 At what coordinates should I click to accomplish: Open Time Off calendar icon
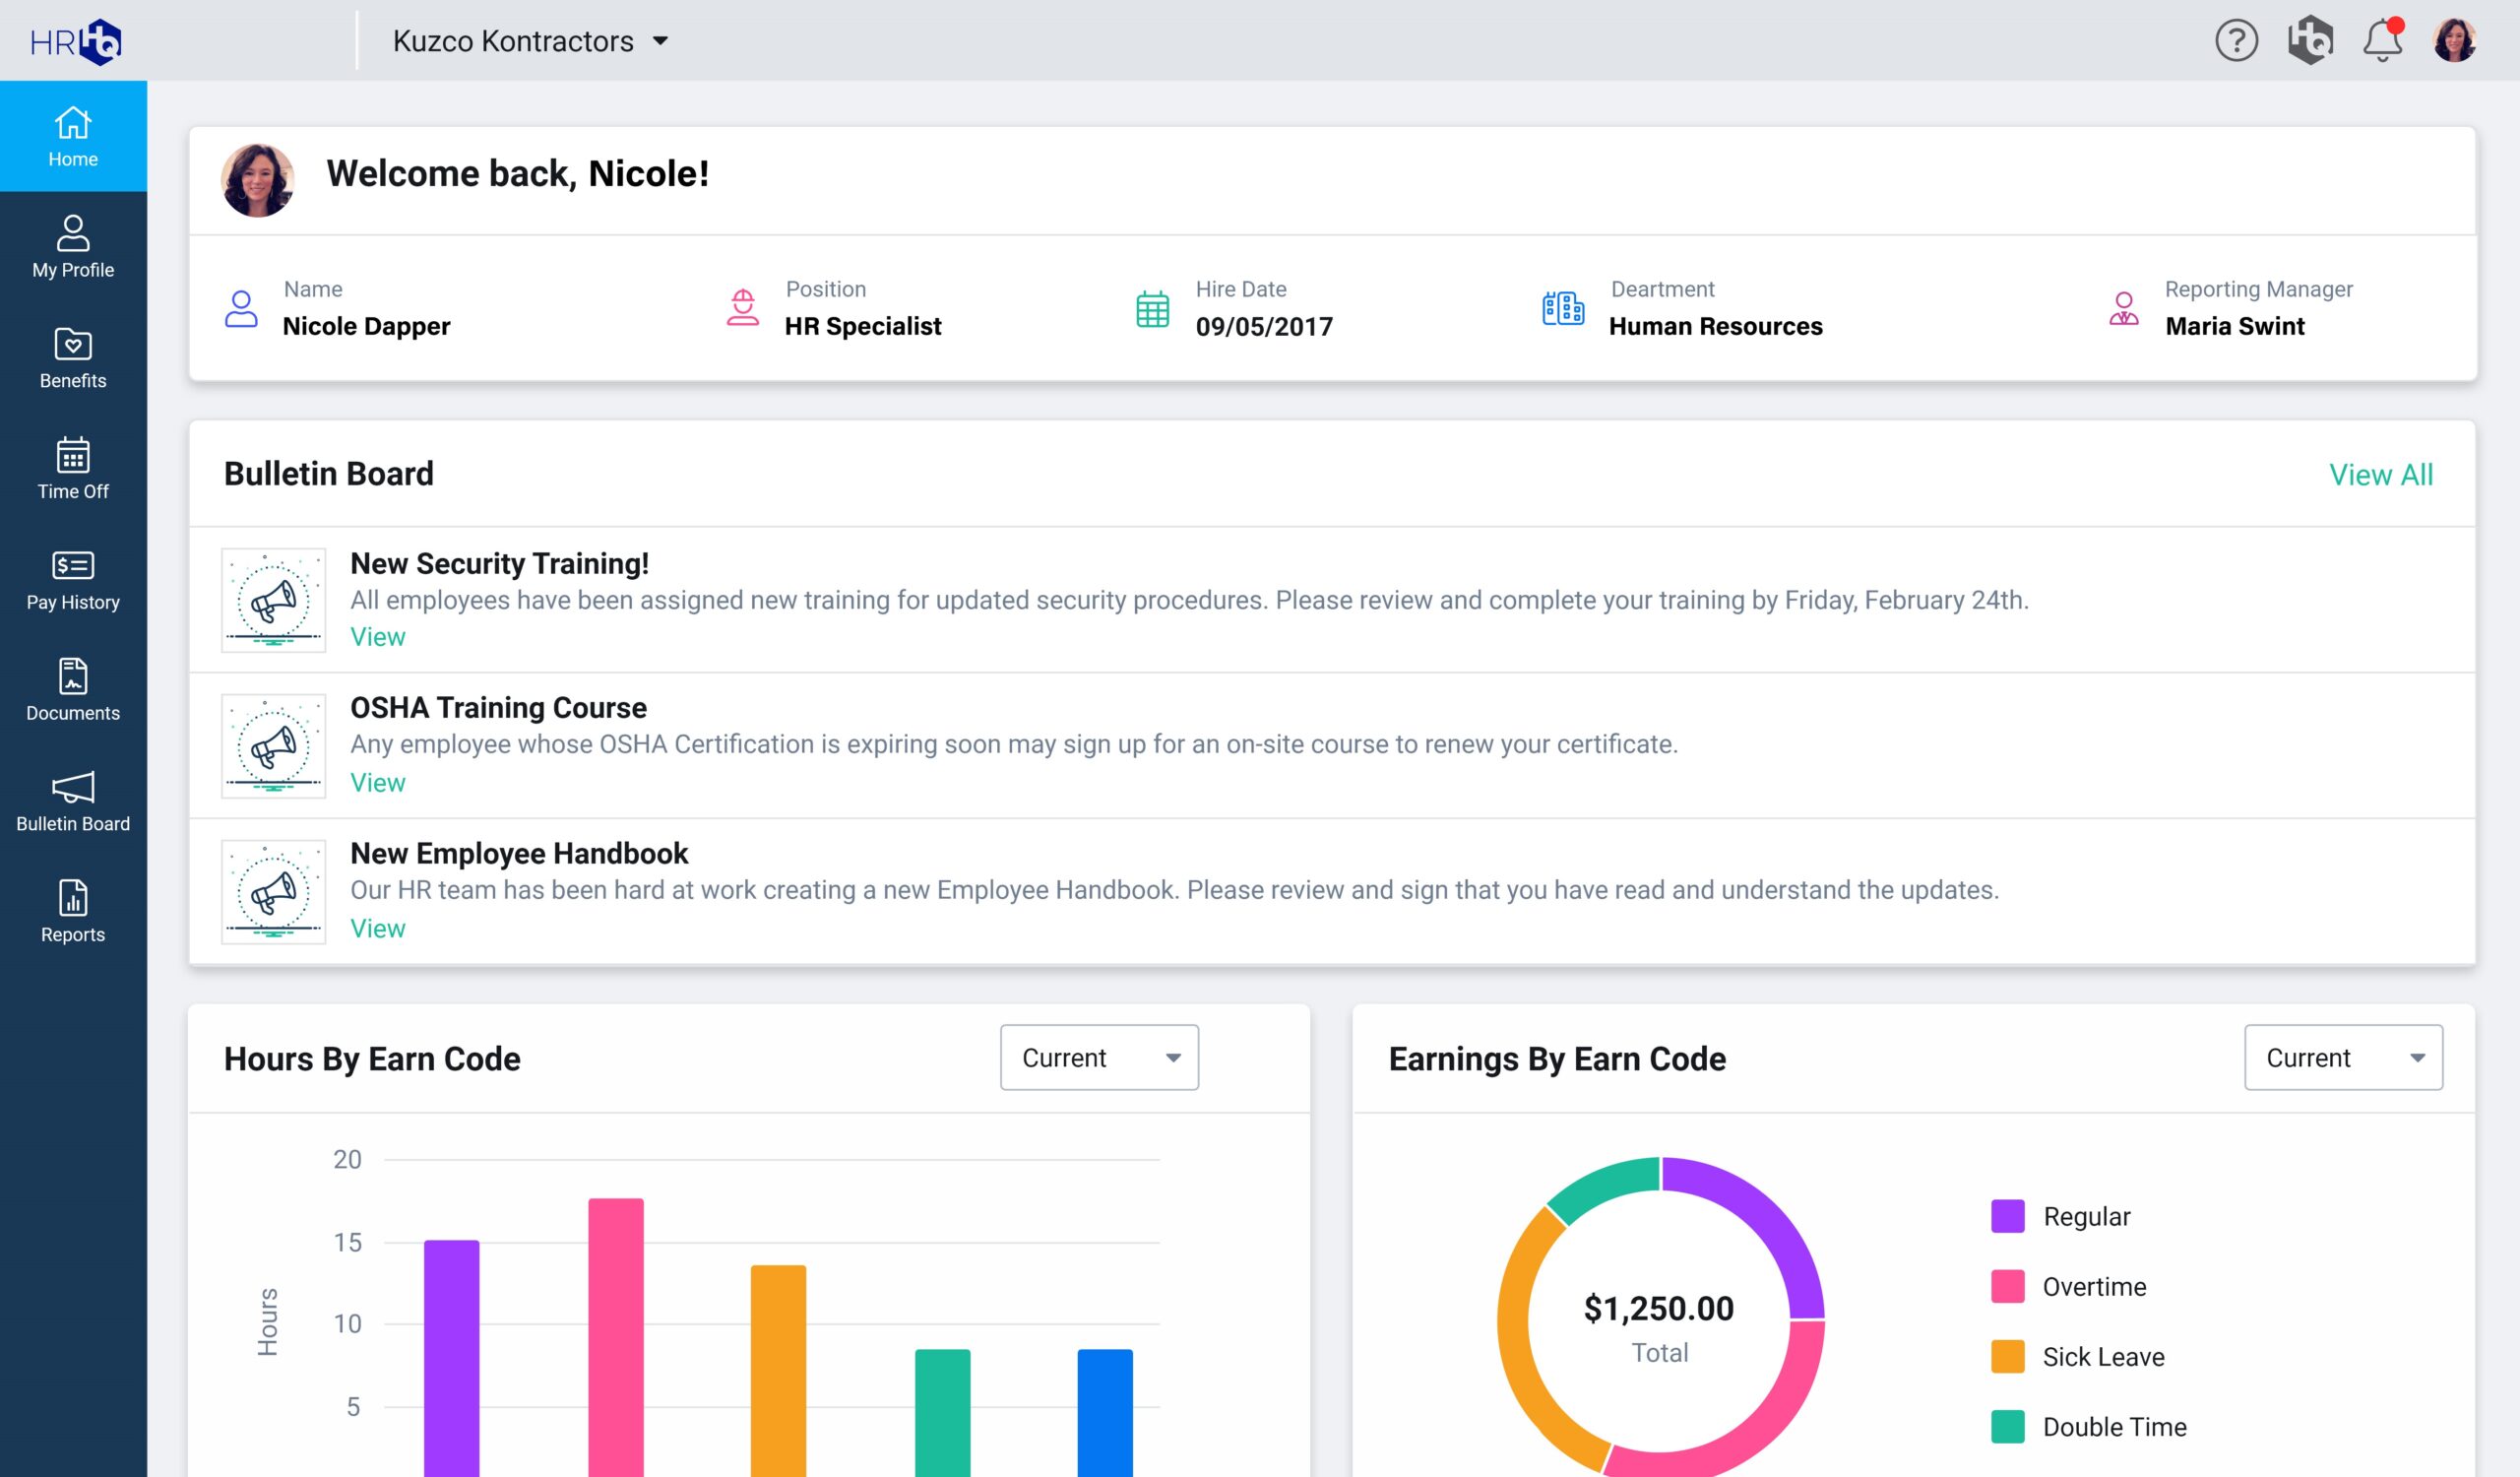coord(73,469)
